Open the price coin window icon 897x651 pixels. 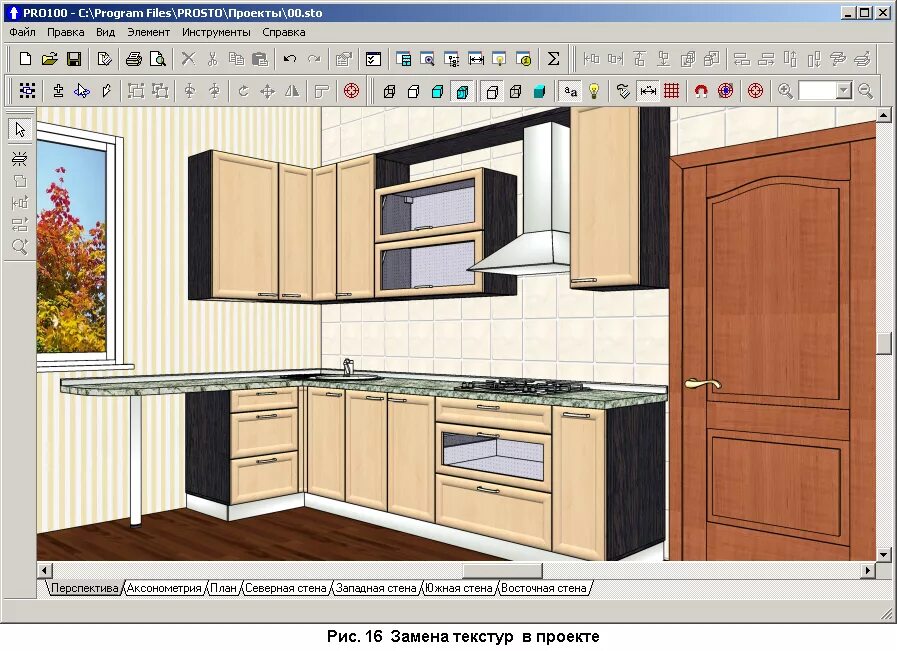tap(524, 58)
